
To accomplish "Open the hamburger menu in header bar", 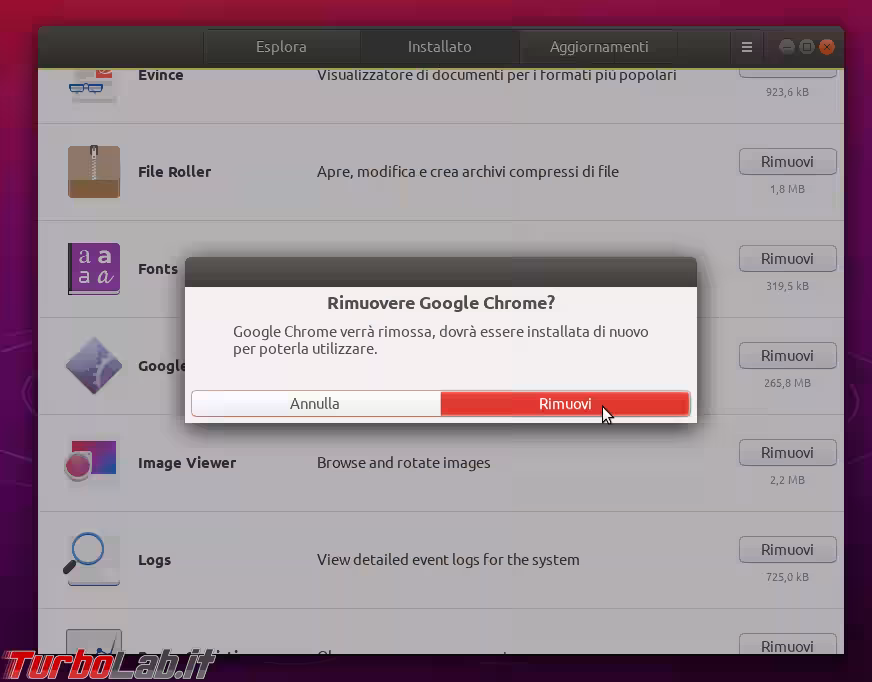I will (746, 47).
